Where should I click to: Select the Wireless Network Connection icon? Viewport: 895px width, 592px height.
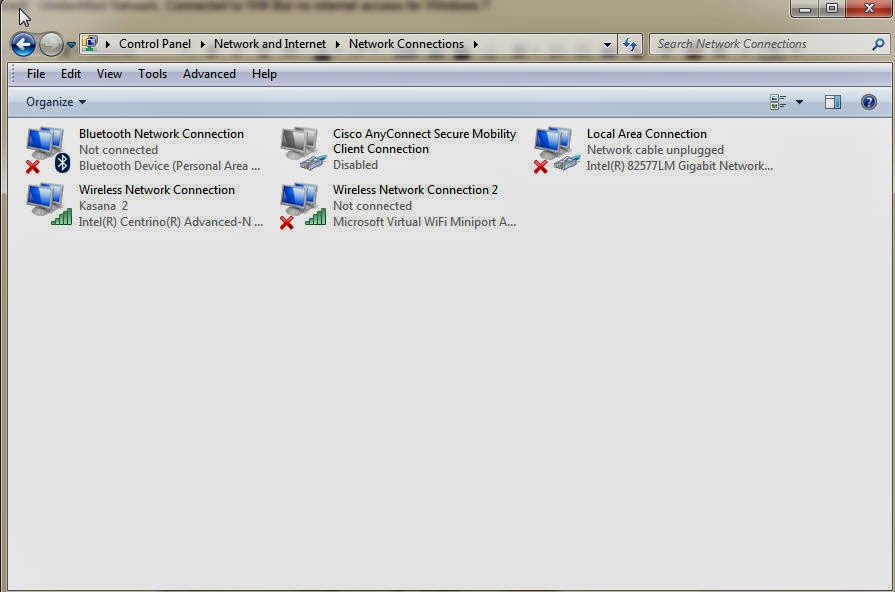(x=49, y=205)
